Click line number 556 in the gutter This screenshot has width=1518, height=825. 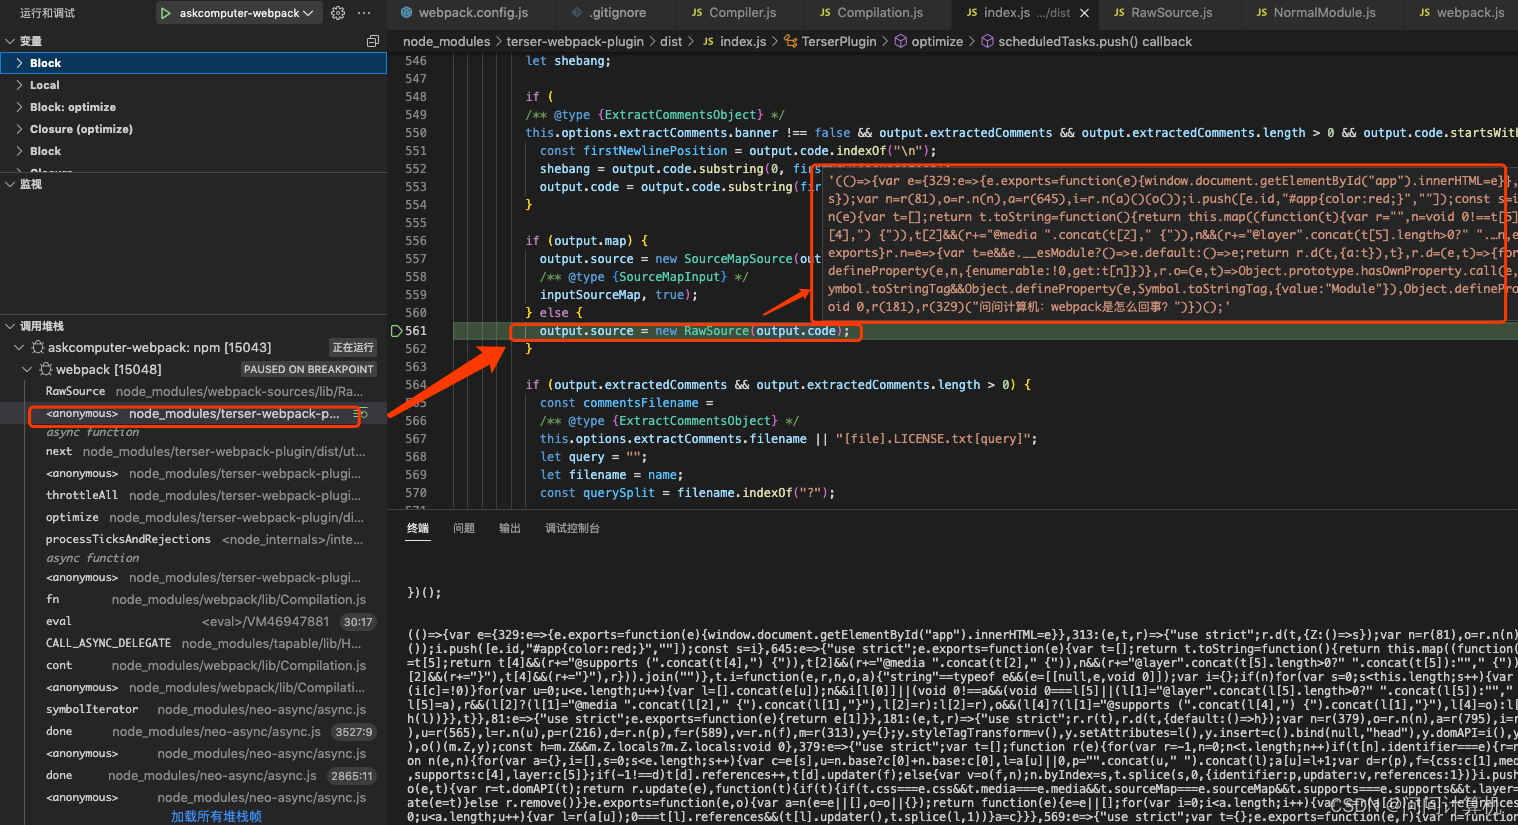point(416,241)
